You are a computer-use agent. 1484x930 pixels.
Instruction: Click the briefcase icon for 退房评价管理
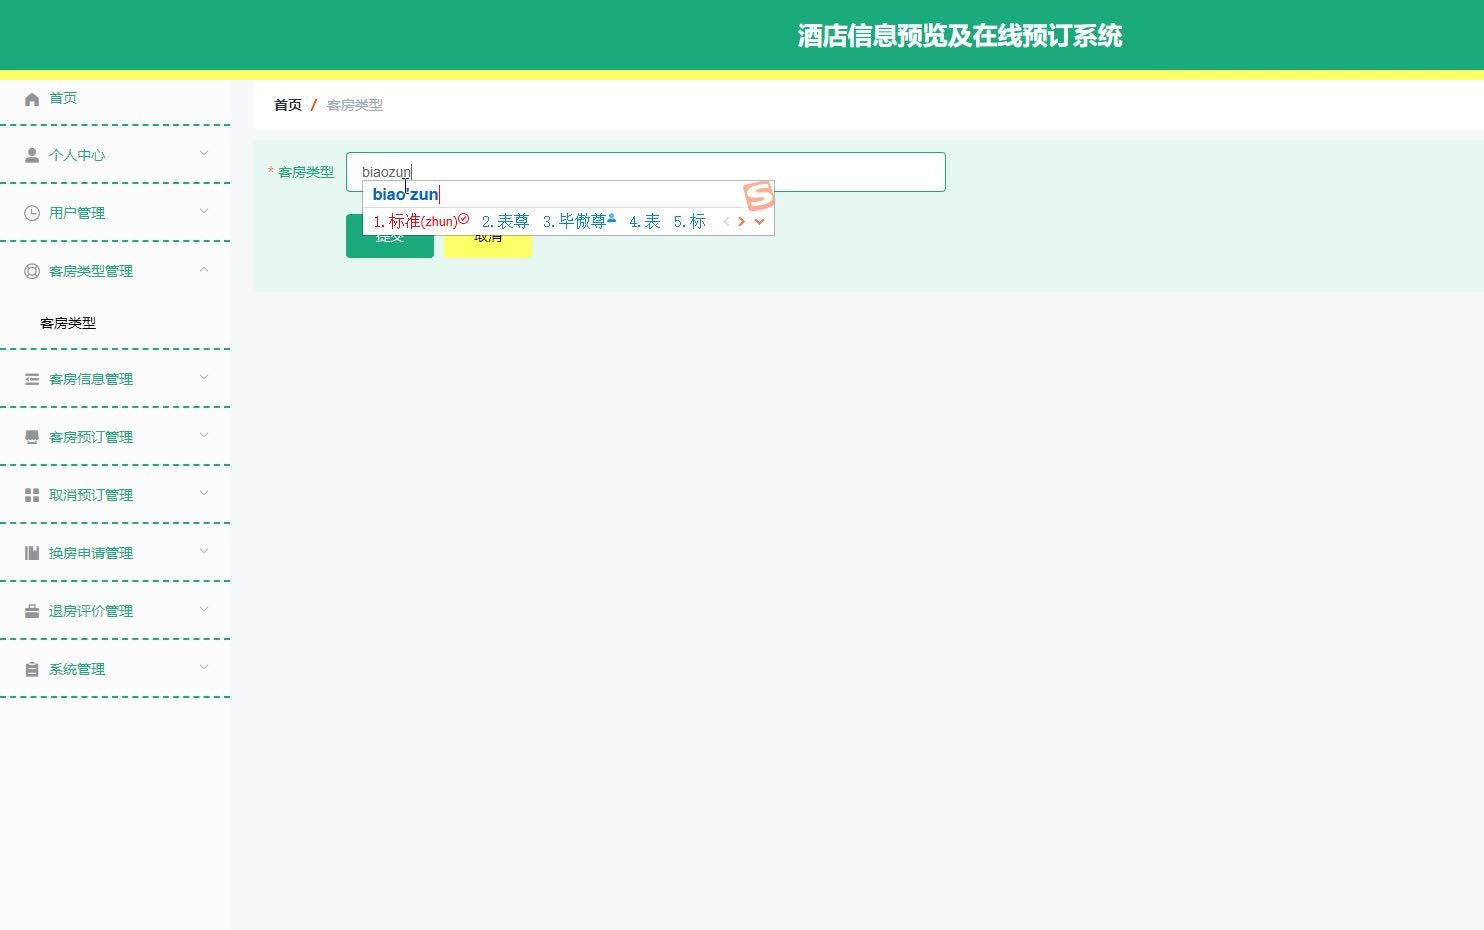(x=32, y=611)
